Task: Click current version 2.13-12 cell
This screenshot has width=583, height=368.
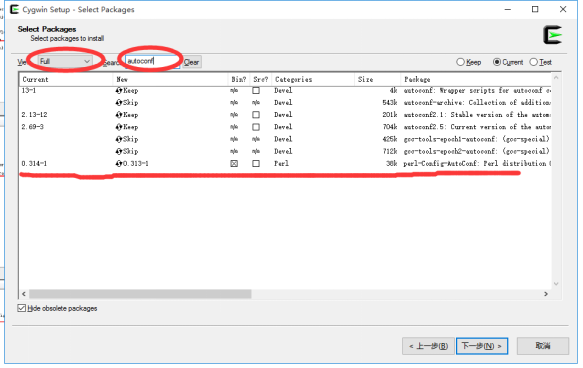Action: tap(34, 115)
